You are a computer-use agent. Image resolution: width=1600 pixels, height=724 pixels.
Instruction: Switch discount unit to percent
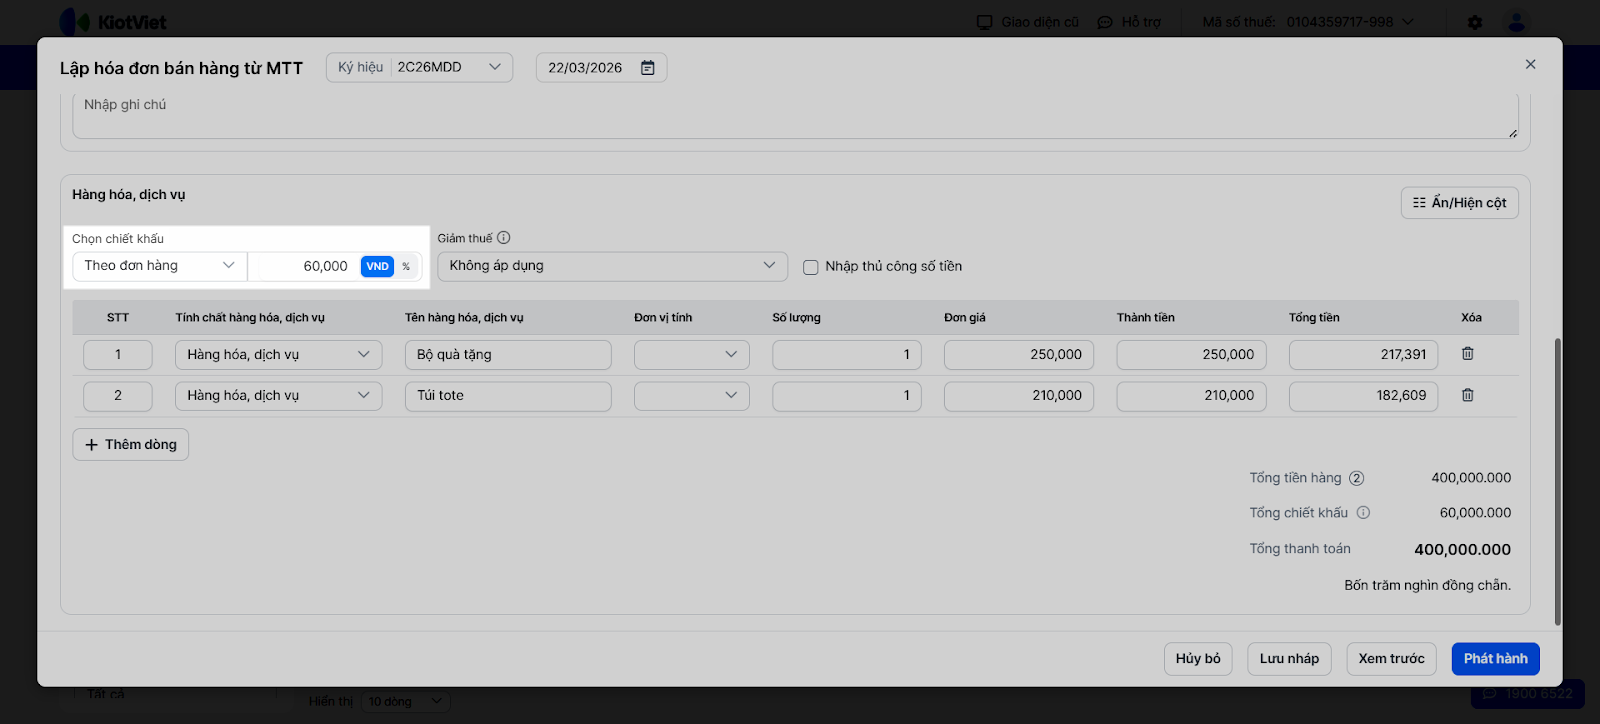(x=406, y=266)
